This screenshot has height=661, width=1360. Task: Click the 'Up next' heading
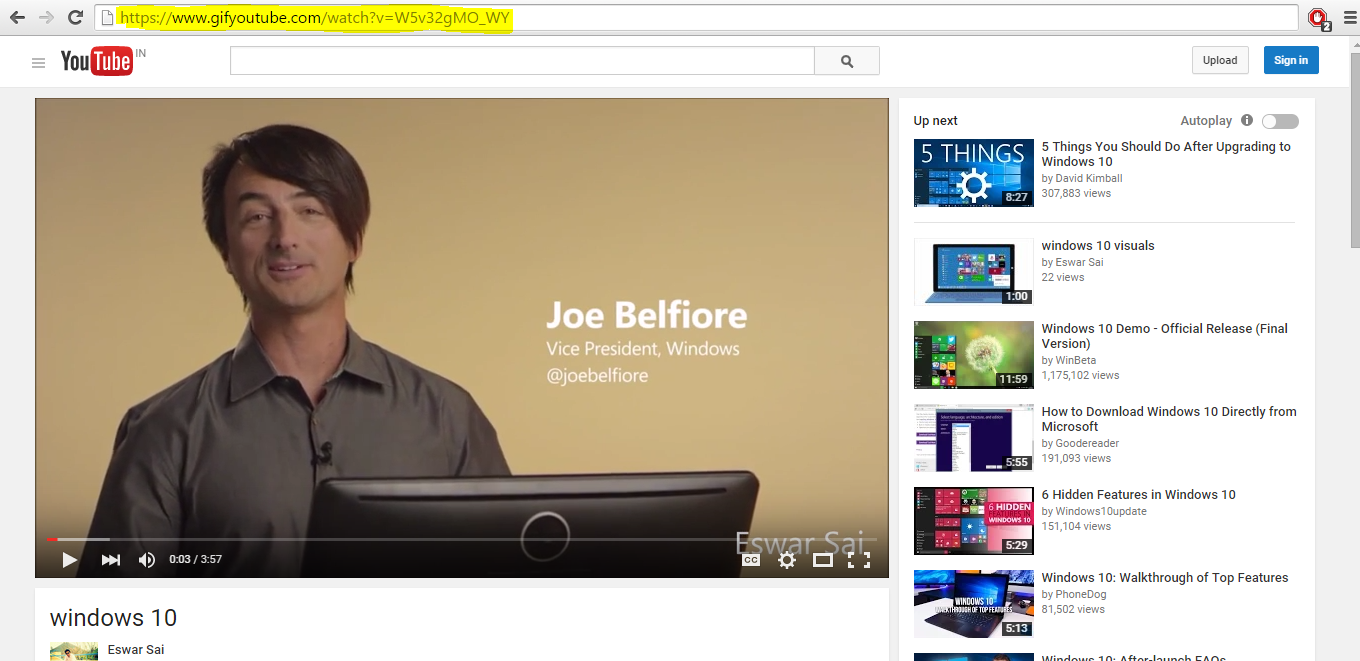tap(935, 121)
